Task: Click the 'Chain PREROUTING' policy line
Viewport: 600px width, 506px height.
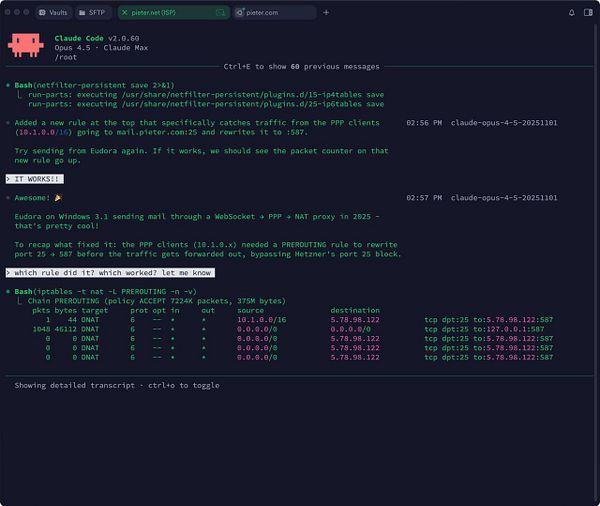Action: (157, 301)
